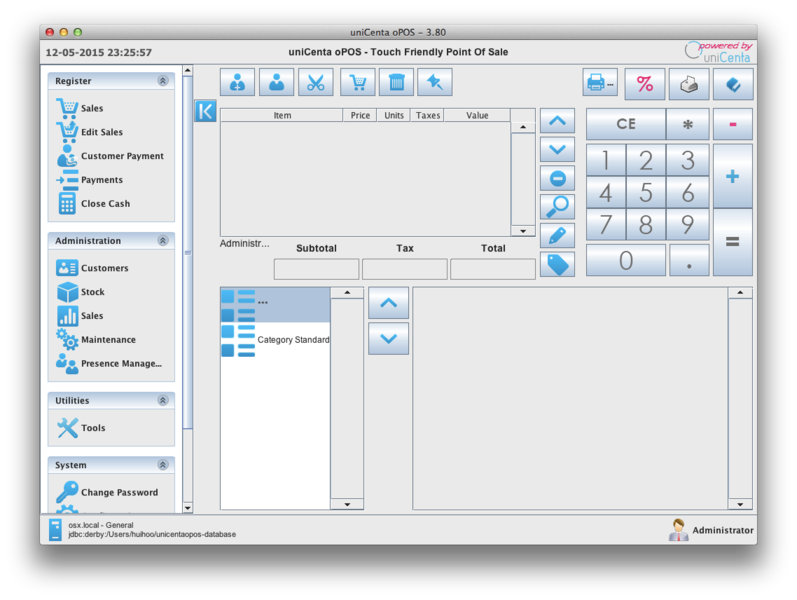
Task: Click the category list down arrow button
Action: 388,339
